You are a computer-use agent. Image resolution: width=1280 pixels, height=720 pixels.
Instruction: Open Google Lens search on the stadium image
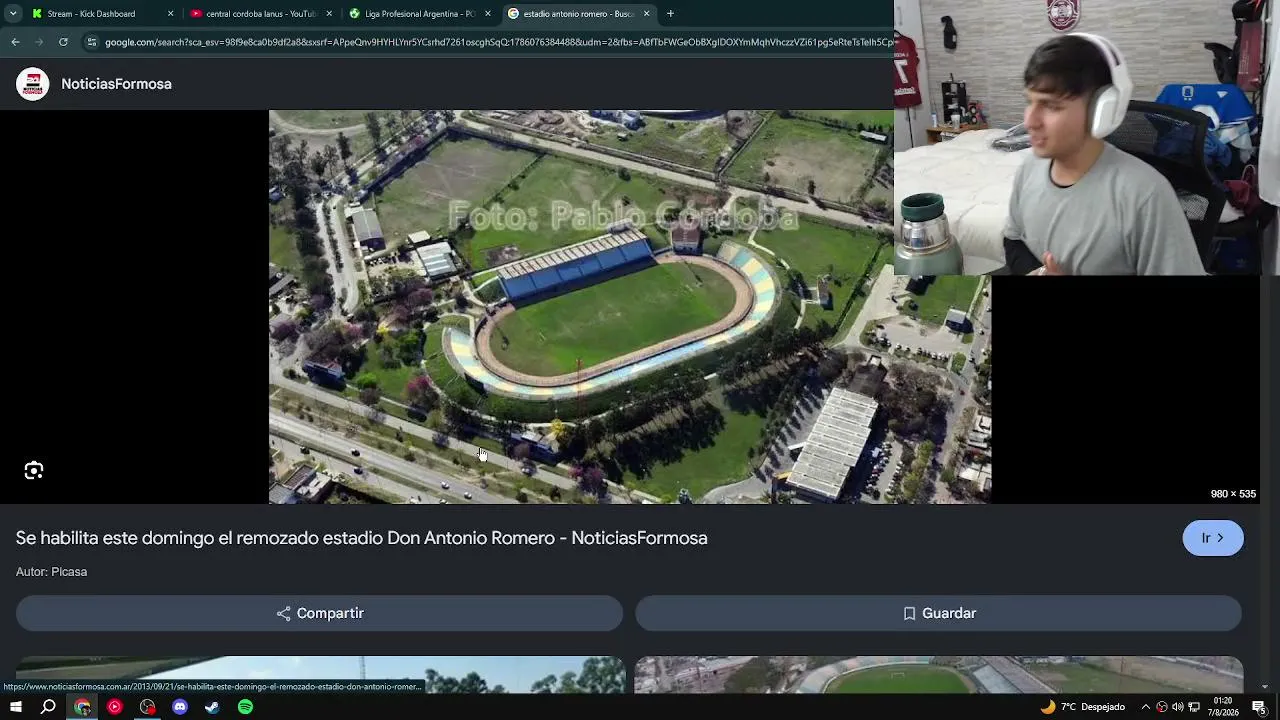click(34, 471)
